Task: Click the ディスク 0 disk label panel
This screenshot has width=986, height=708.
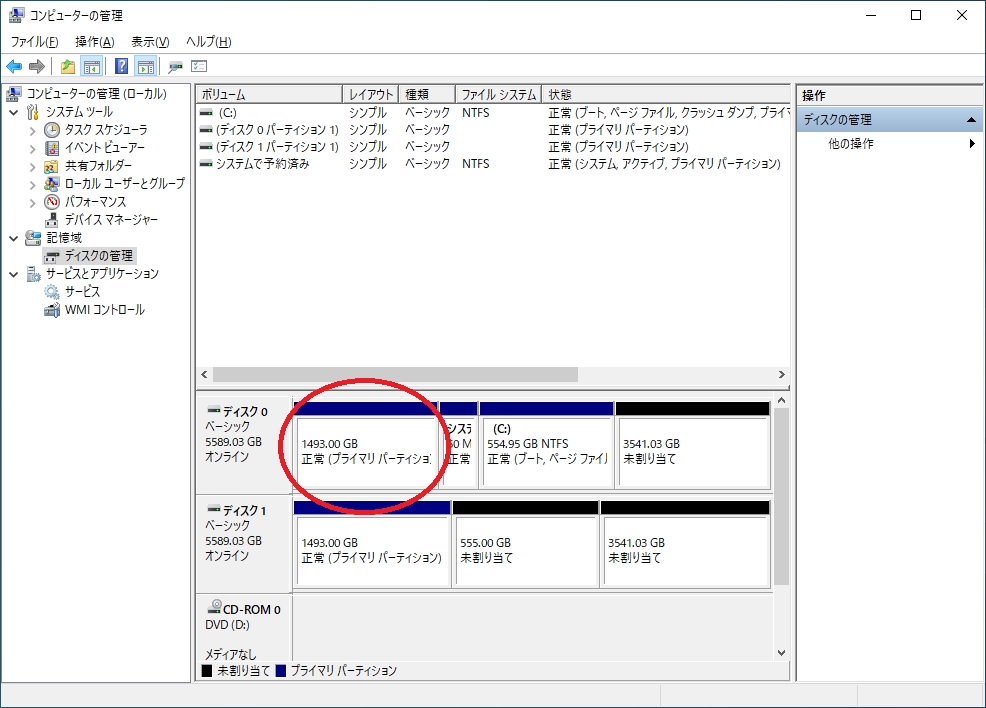Action: 244,445
